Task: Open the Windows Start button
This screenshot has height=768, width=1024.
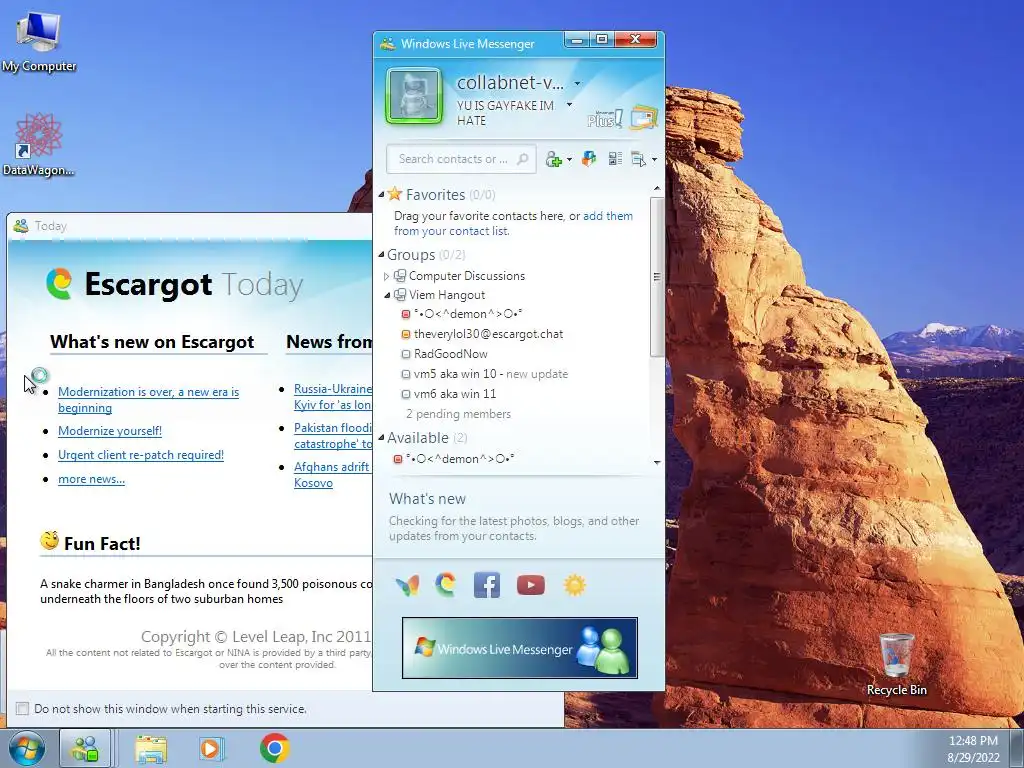Action: pos(27,748)
